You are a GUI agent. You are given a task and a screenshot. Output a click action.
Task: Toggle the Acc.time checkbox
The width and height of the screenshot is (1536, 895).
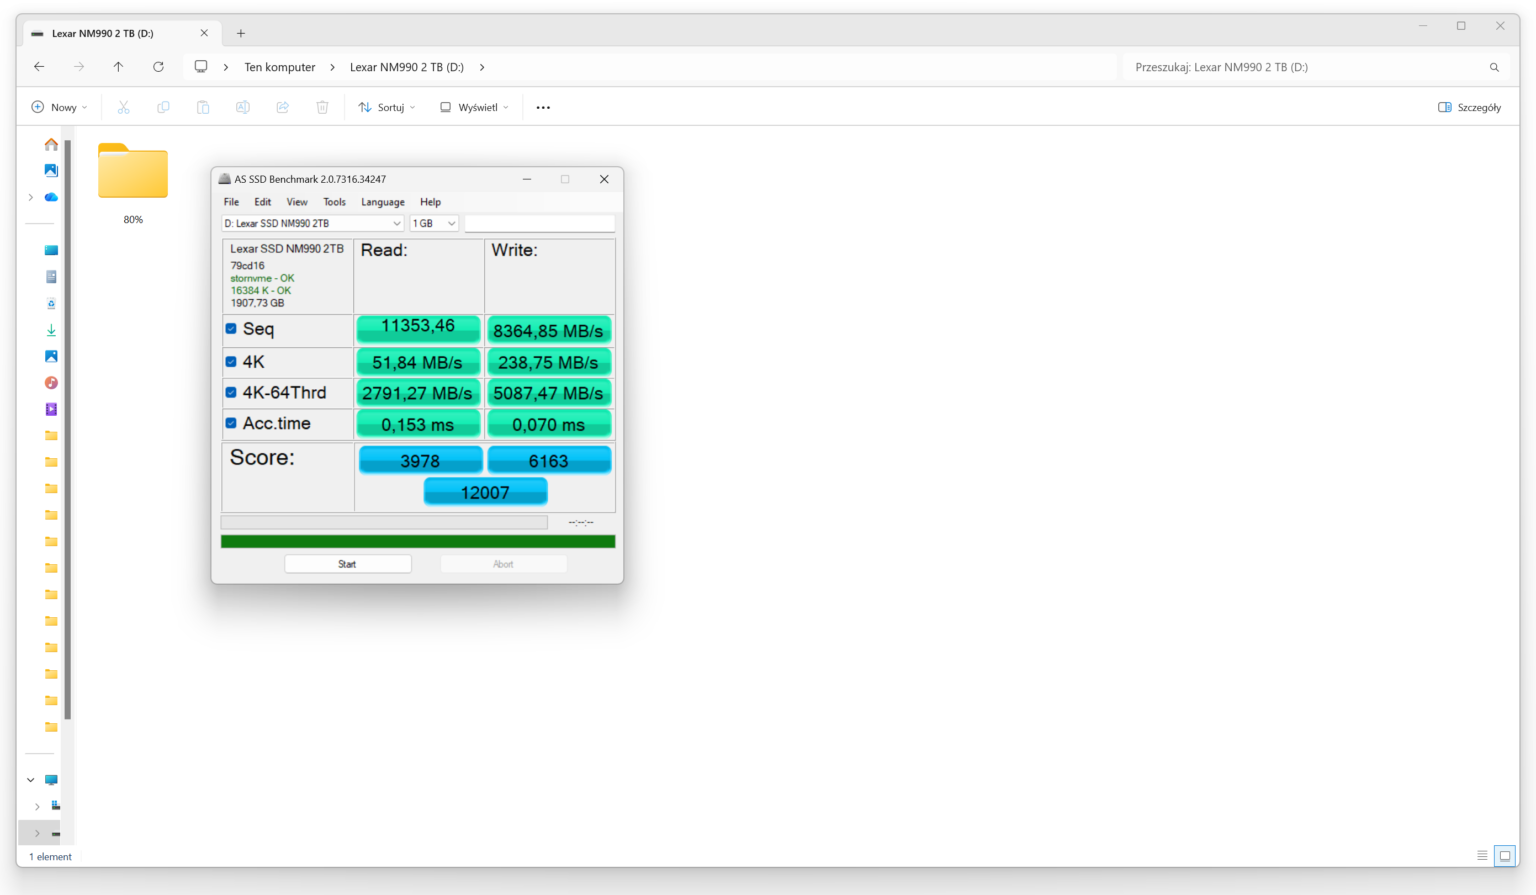231,424
